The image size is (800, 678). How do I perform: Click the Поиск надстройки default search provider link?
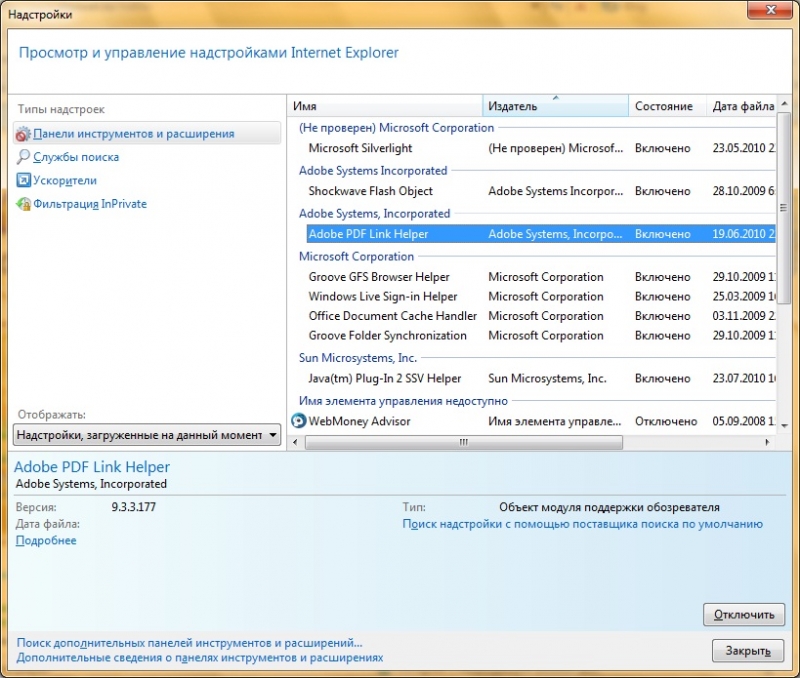tap(582, 524)
